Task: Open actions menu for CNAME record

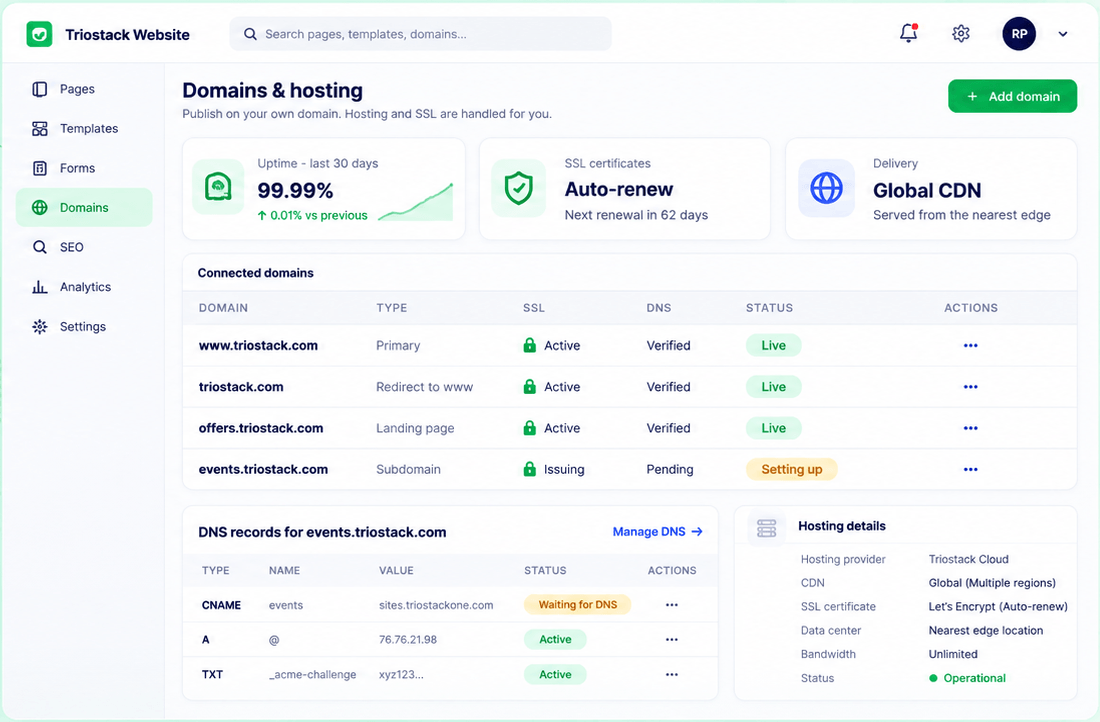Action: point(671,605)
